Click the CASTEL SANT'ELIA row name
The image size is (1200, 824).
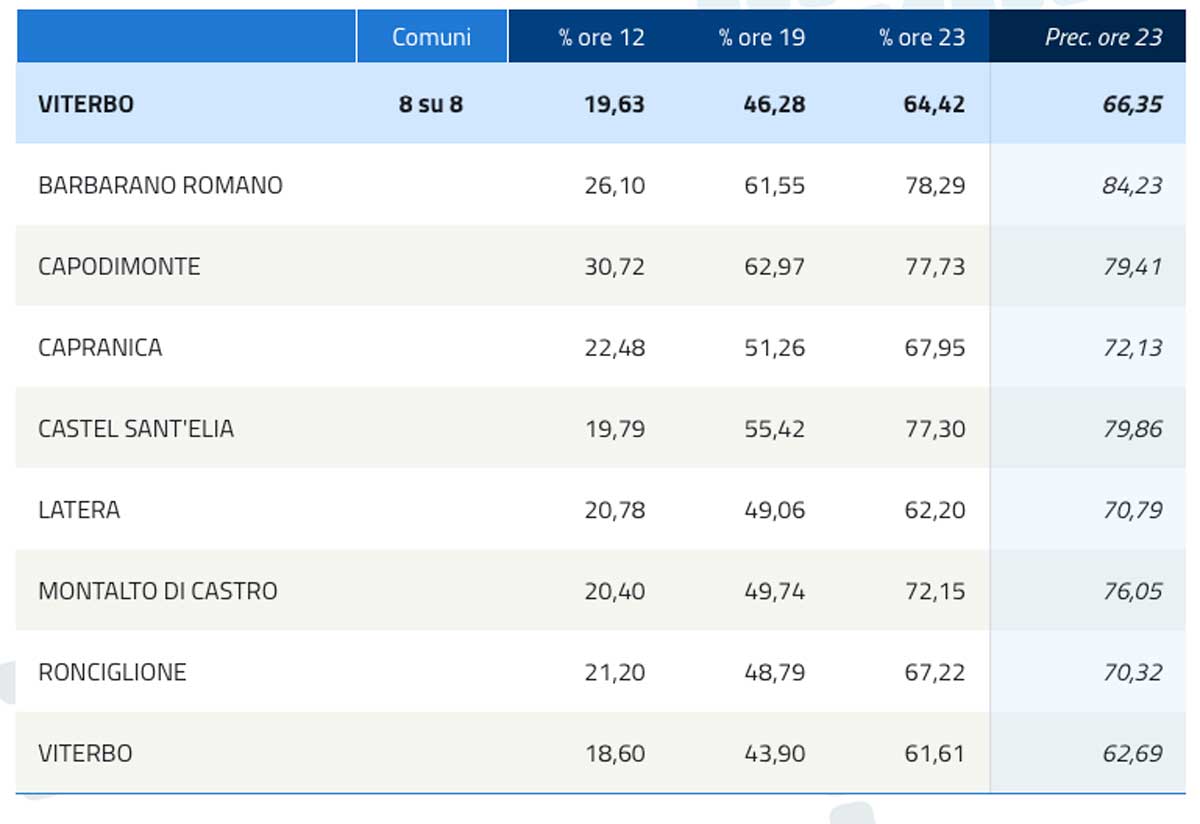click(136, 428)
